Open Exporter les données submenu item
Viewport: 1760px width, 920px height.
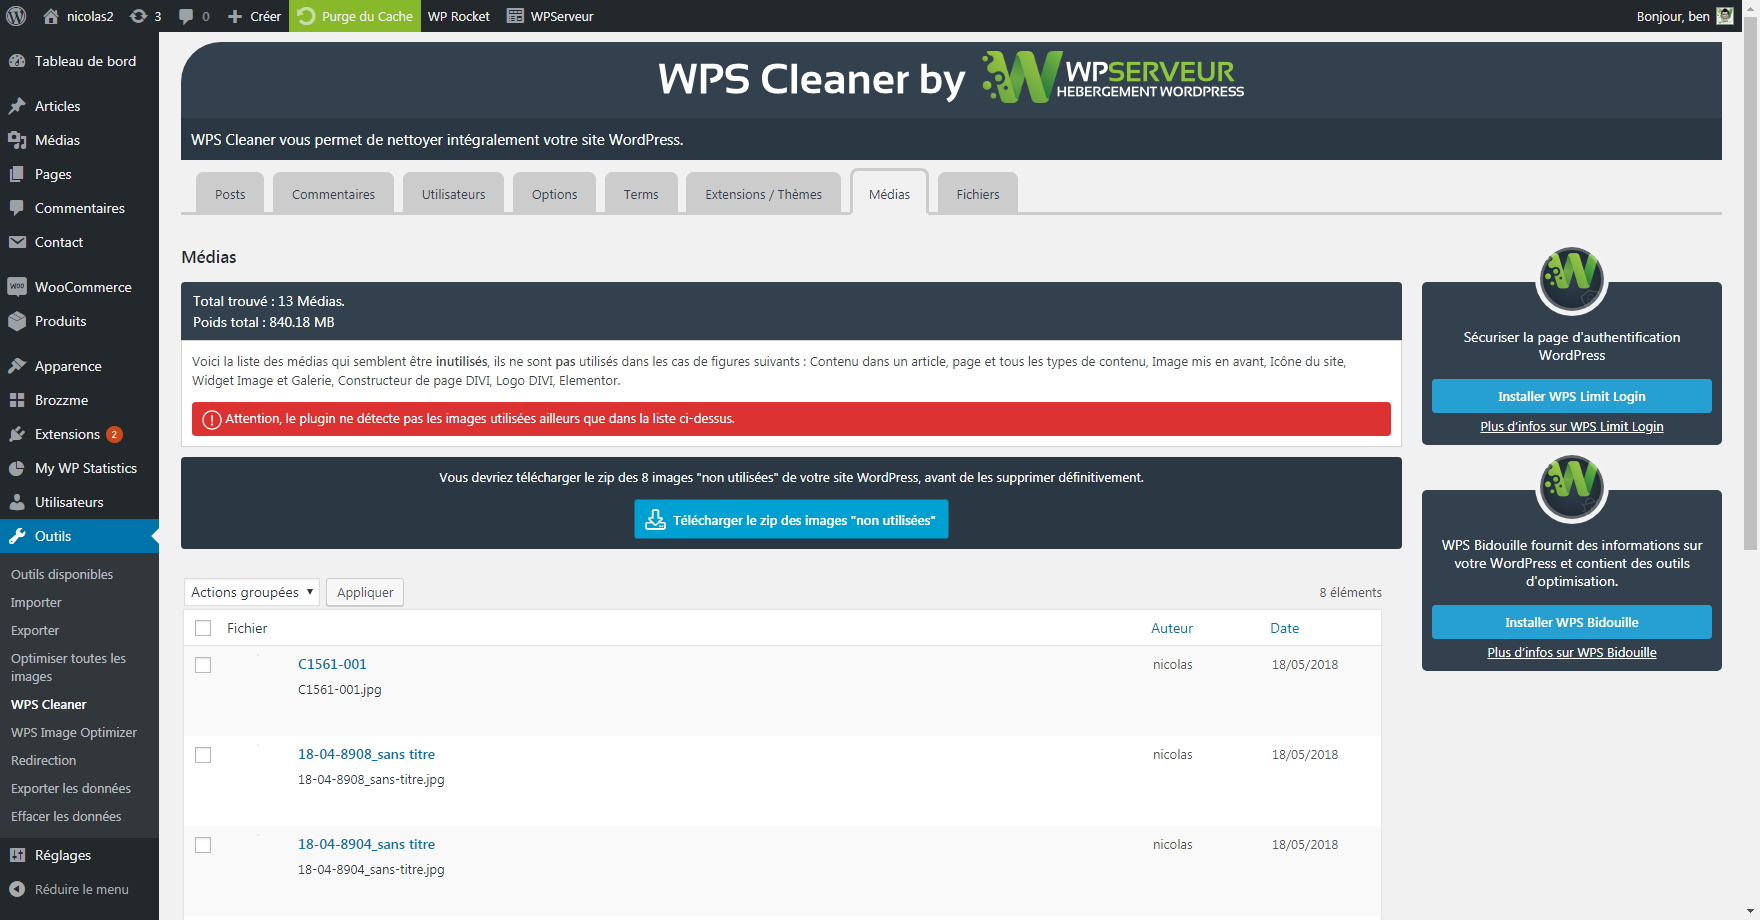click(71, 788)
